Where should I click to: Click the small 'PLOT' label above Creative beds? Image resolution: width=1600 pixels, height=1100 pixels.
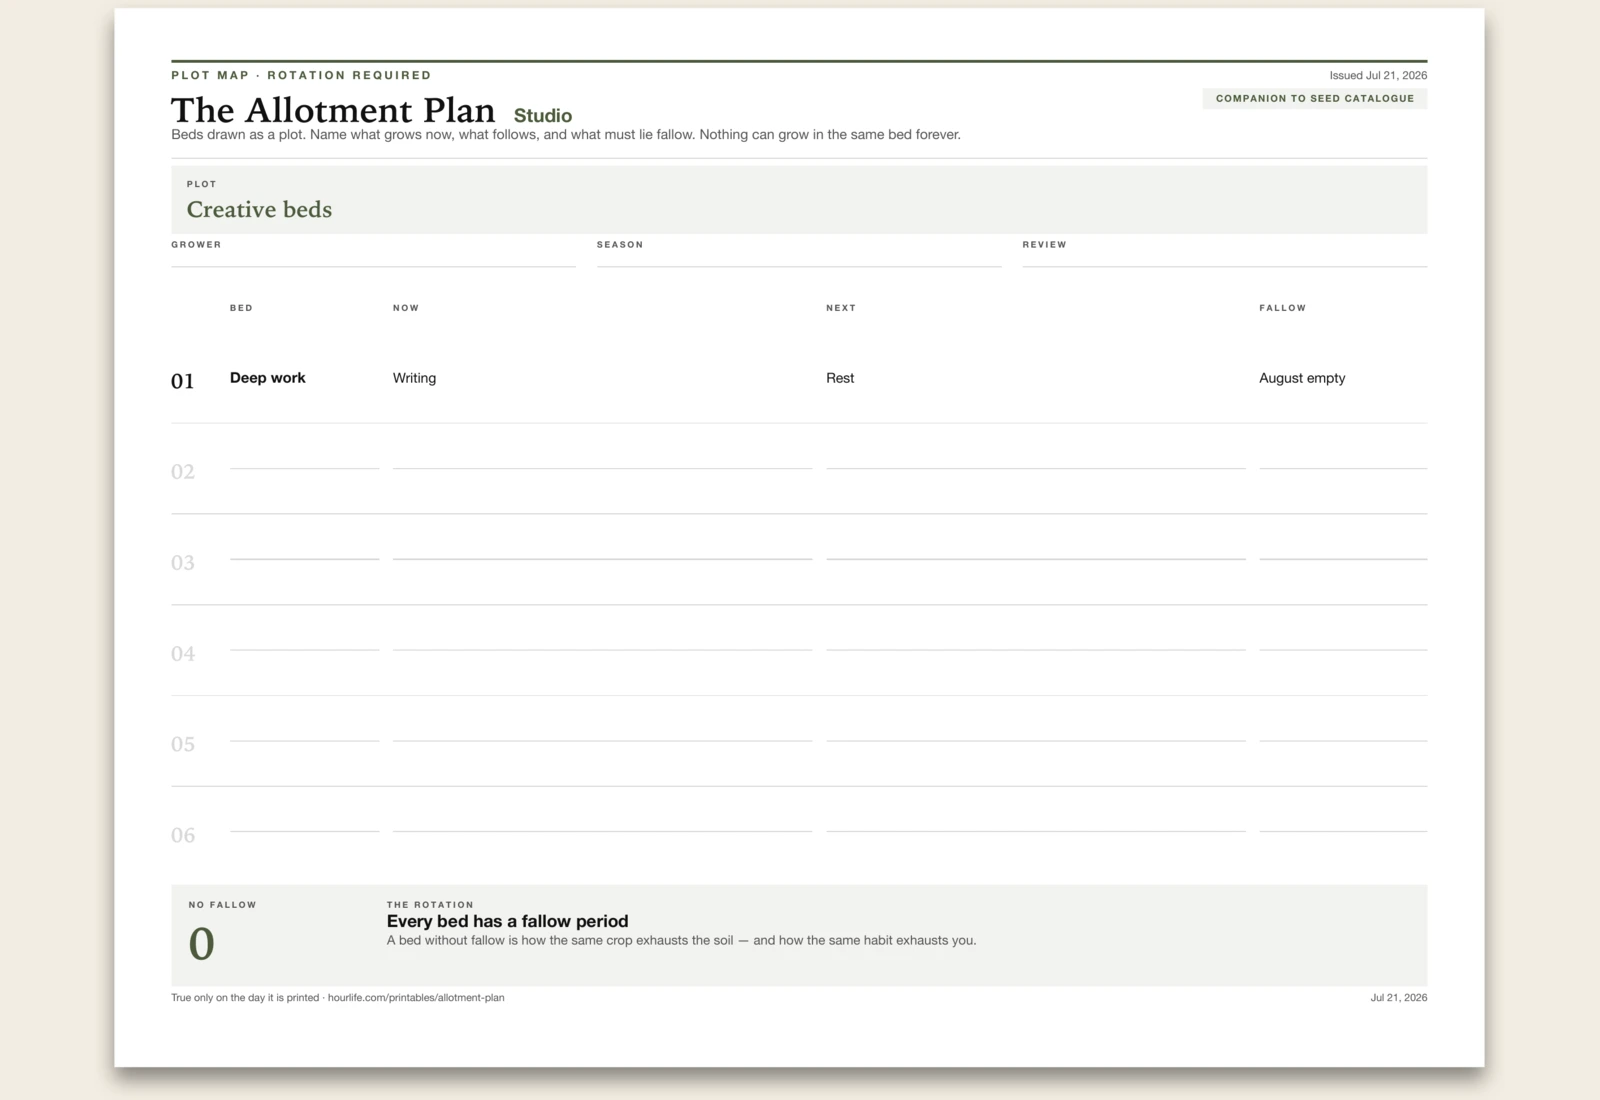click(201, 184)
